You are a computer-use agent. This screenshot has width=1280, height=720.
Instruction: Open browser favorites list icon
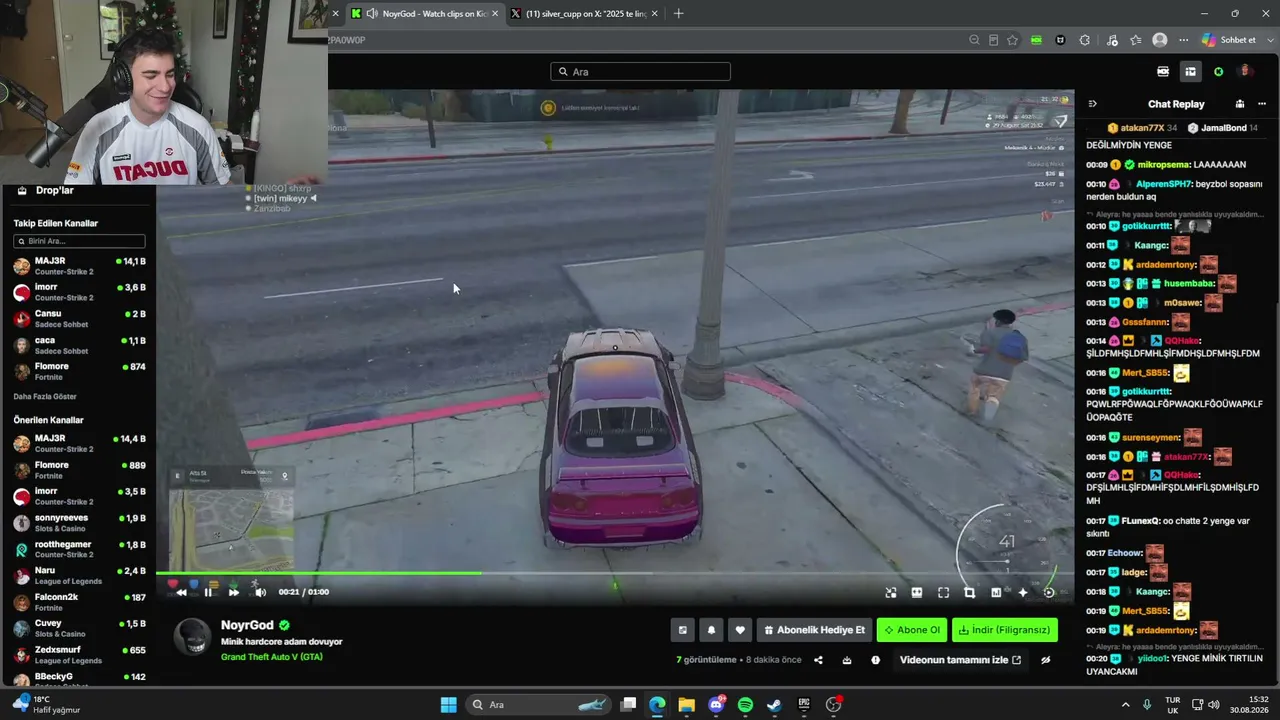point(1136,40)
